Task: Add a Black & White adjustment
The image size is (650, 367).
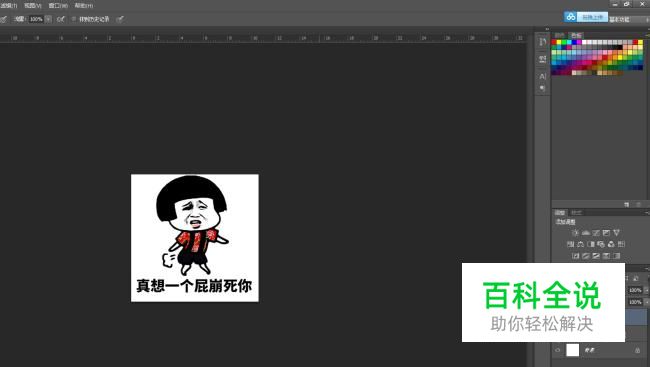Action: tap(591, 244)
